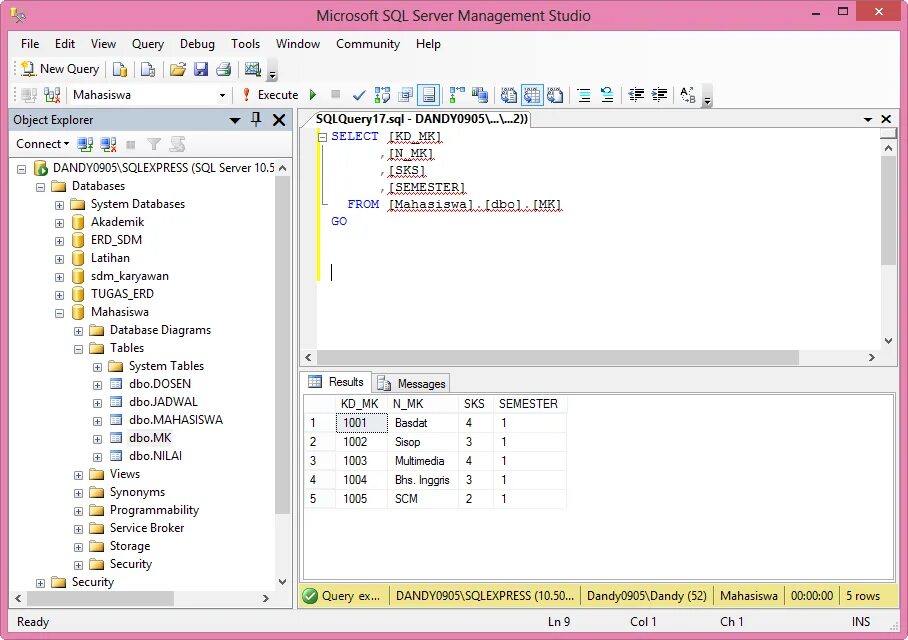
Task: Click the N_MK column header
Action: click(422, 404)
